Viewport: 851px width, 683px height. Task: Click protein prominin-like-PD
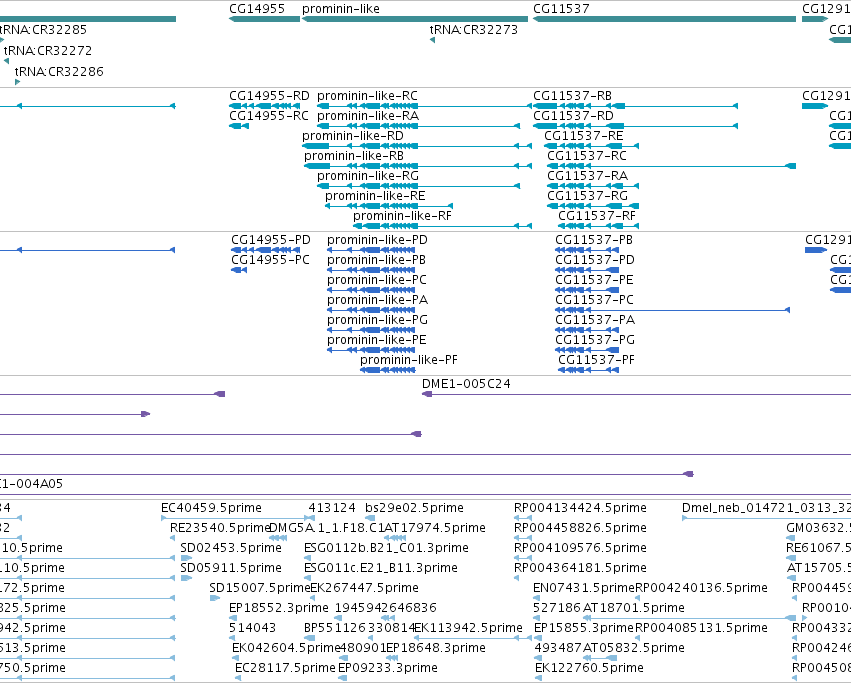tap(377, 241)
